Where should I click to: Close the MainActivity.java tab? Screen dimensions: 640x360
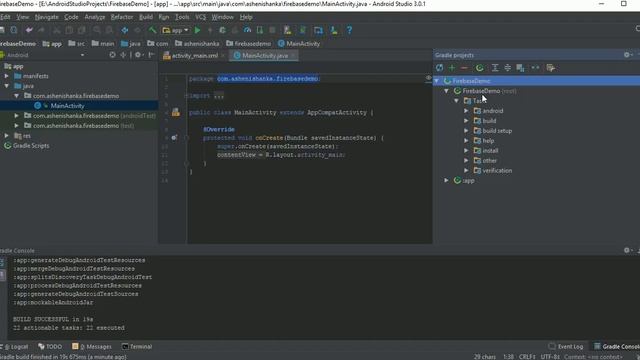[x=293, y=56]
